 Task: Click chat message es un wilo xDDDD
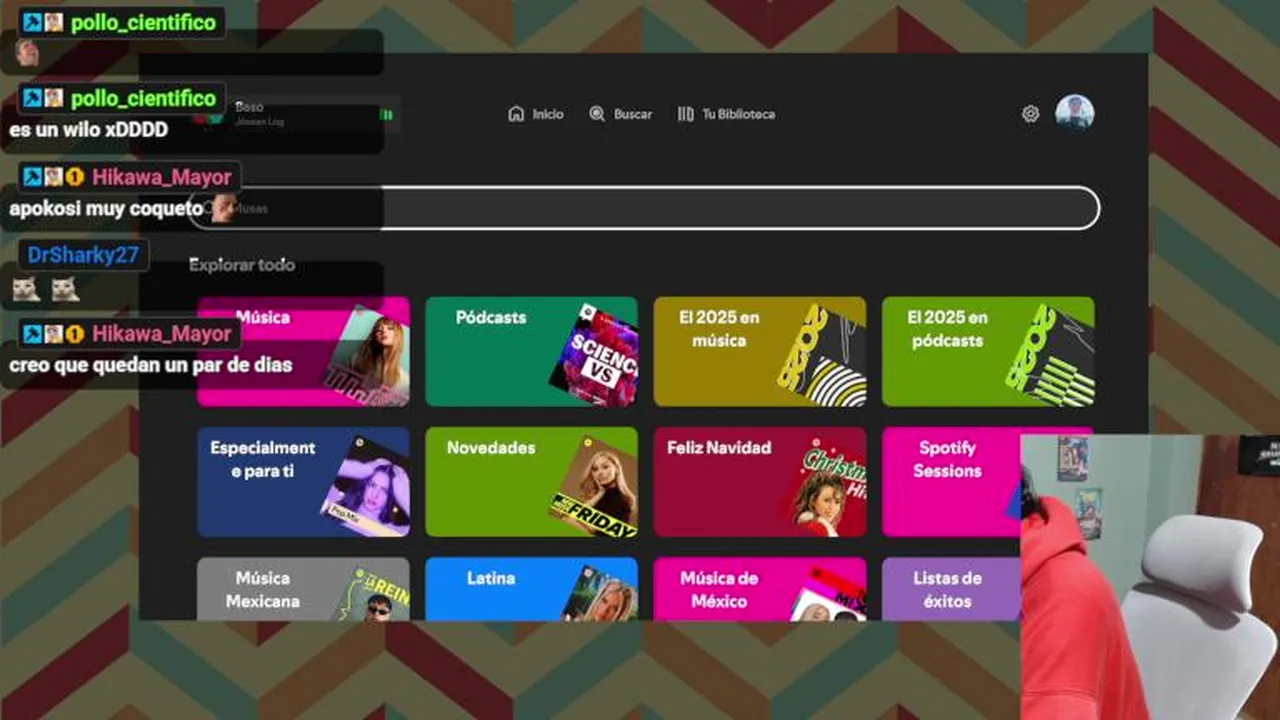pyautogui.click(x=89, y=130)
